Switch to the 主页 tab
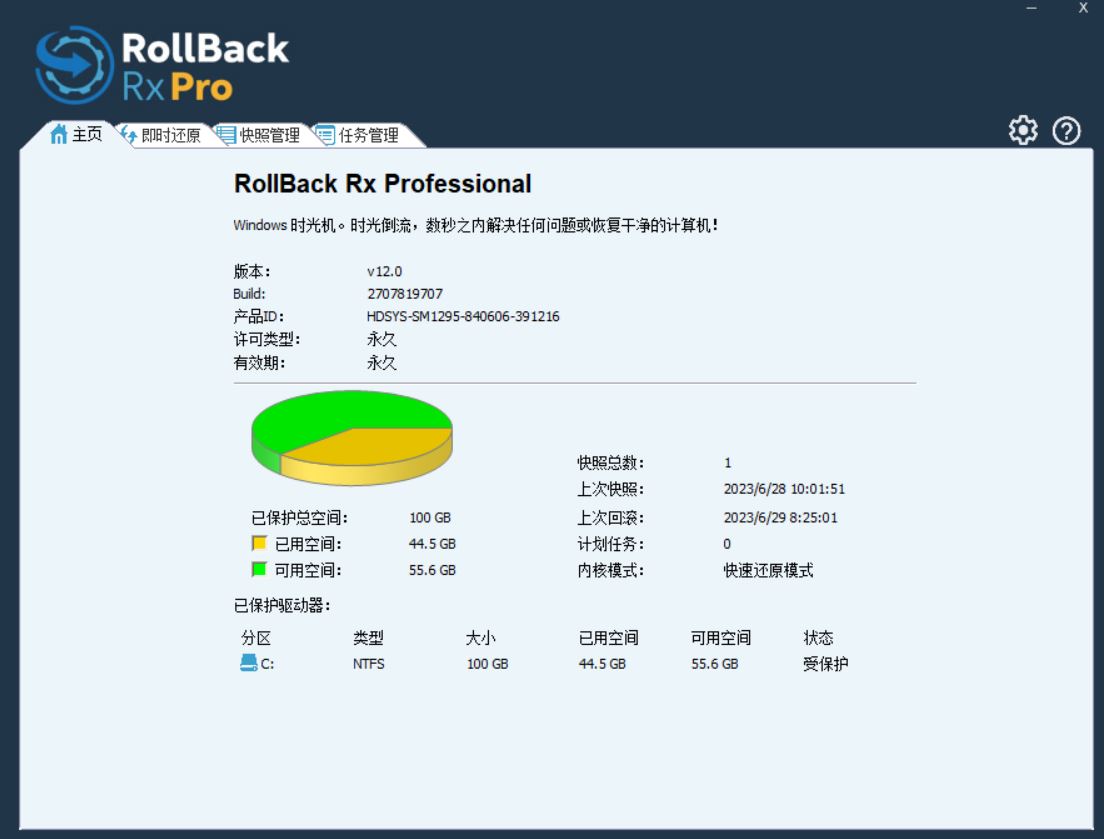 pos(76,134)
